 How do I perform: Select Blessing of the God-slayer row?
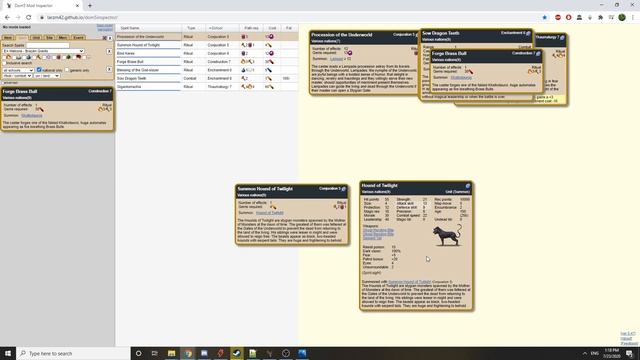point(207,70)
